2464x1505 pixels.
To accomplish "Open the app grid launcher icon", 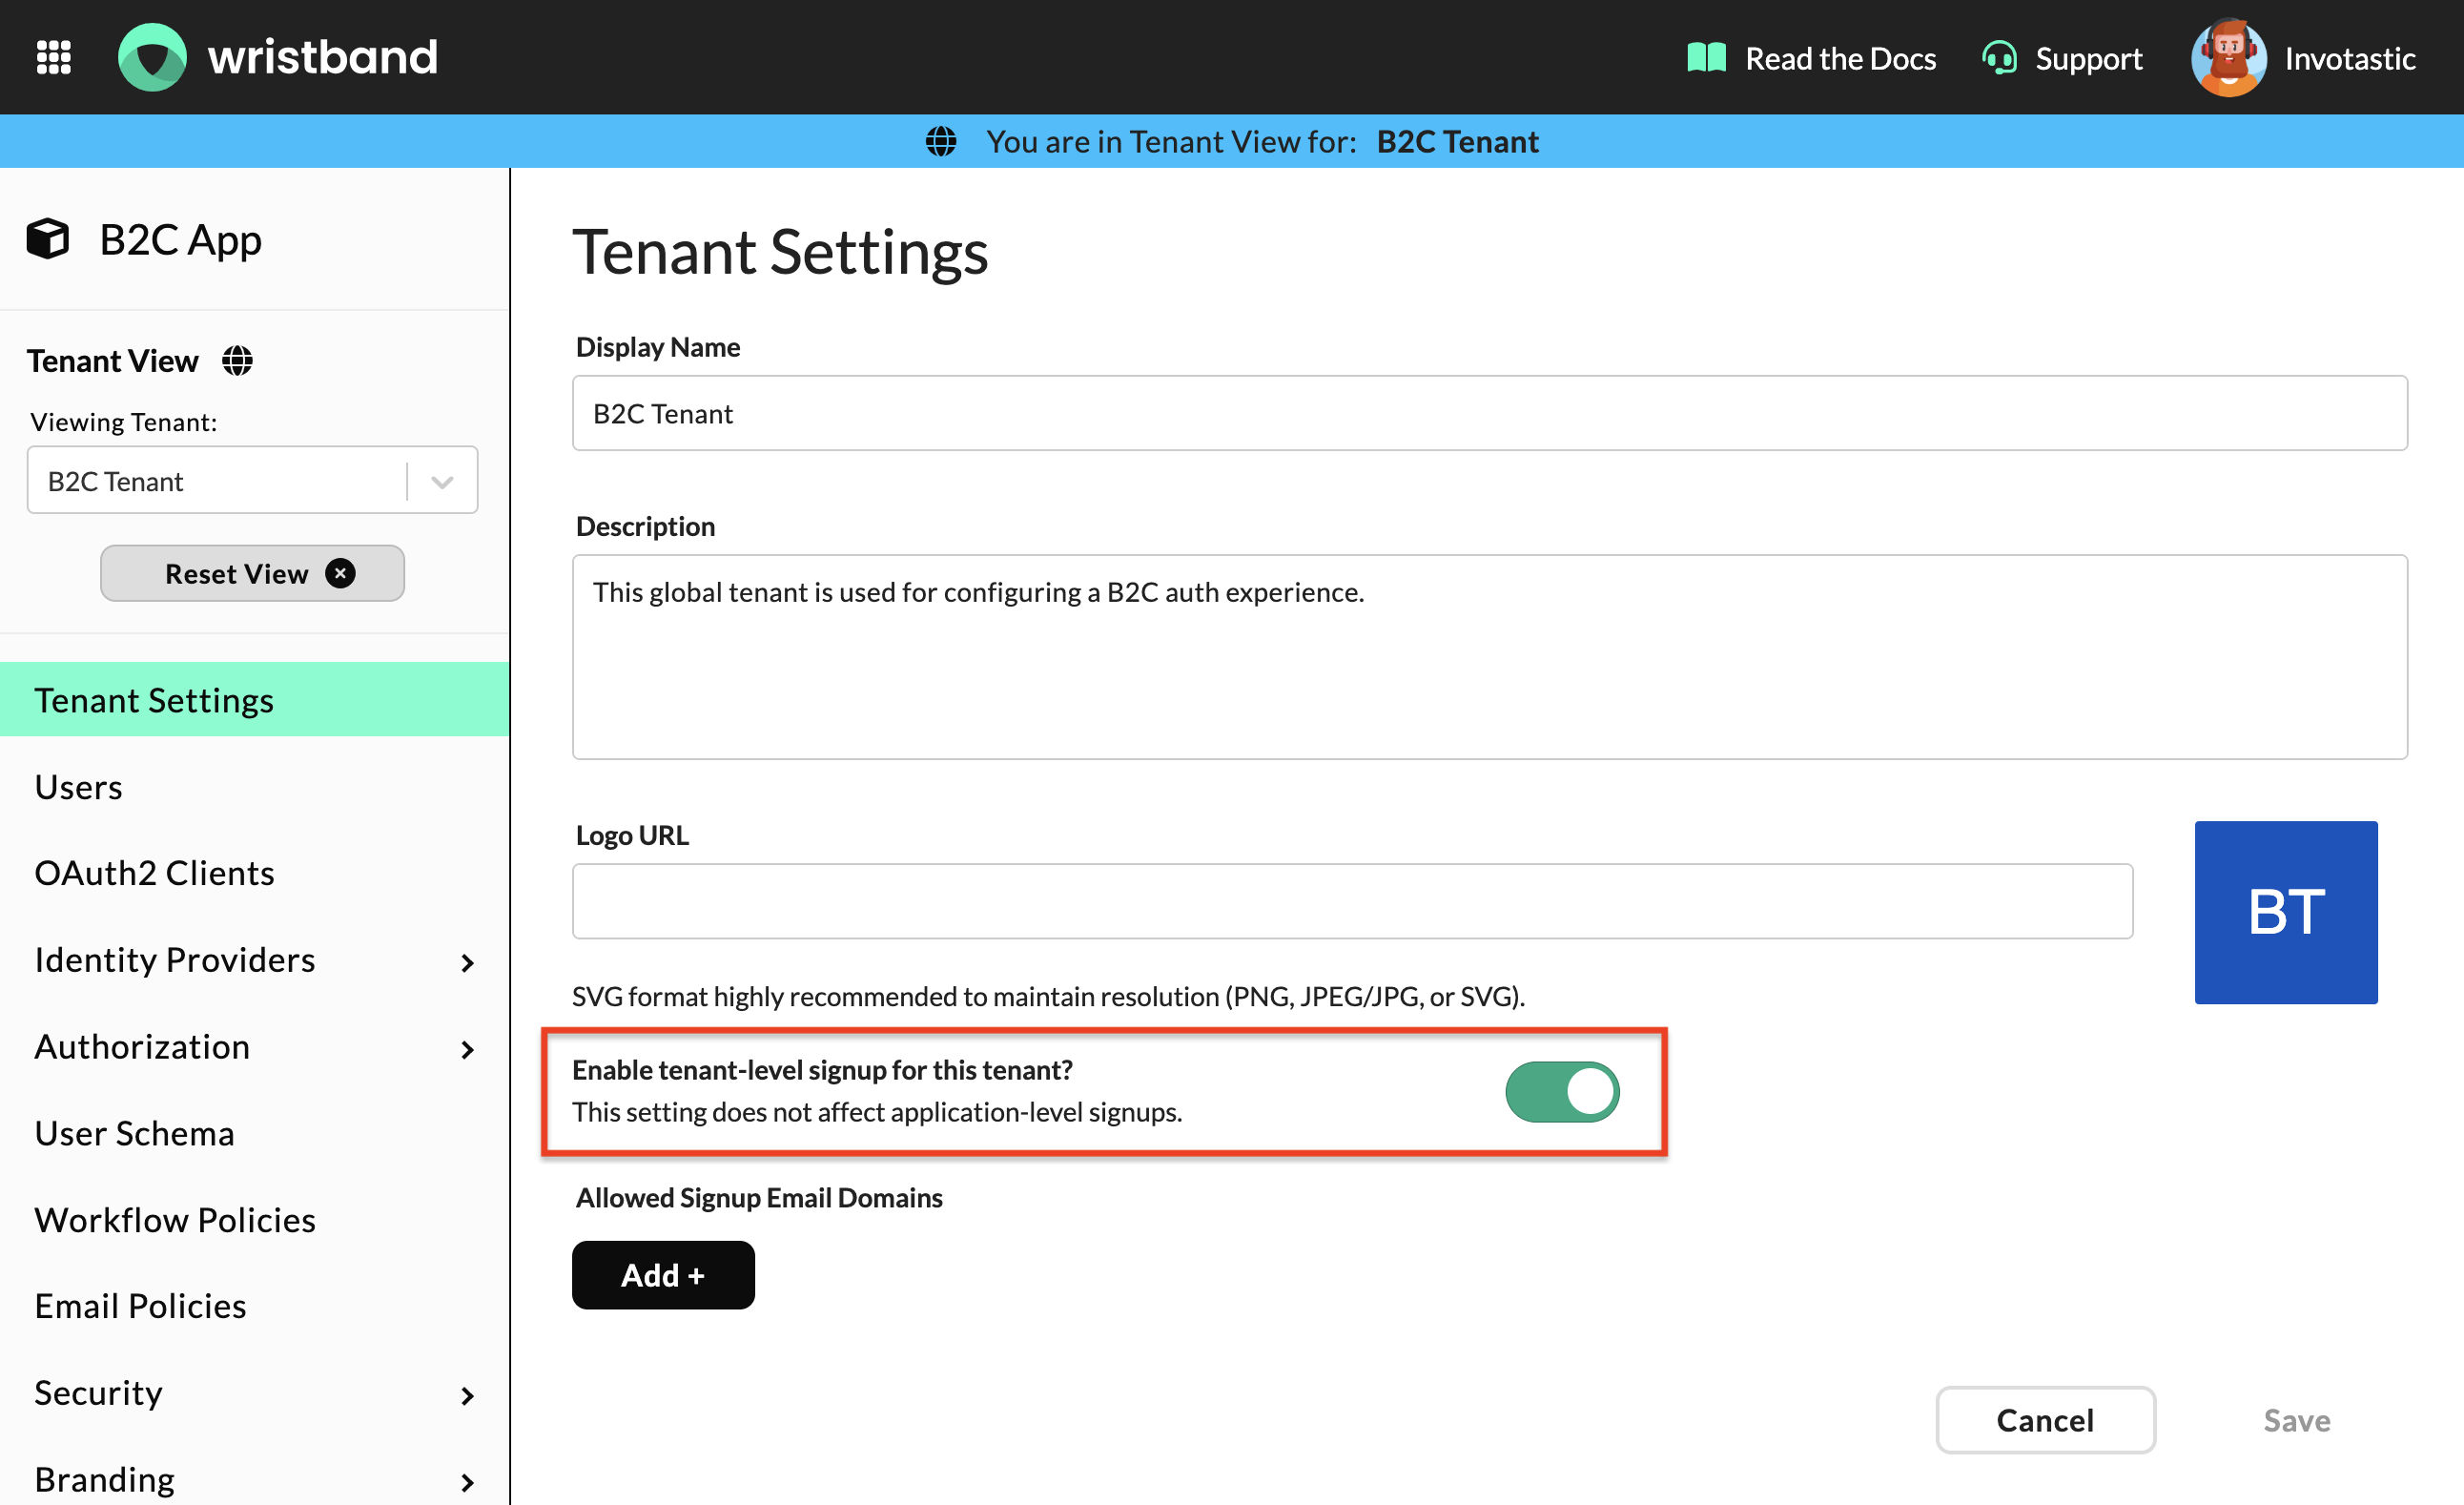I will 54,57.
